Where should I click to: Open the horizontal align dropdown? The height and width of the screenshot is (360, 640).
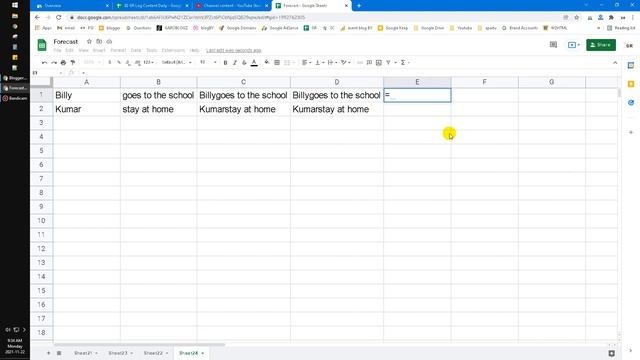306,62
